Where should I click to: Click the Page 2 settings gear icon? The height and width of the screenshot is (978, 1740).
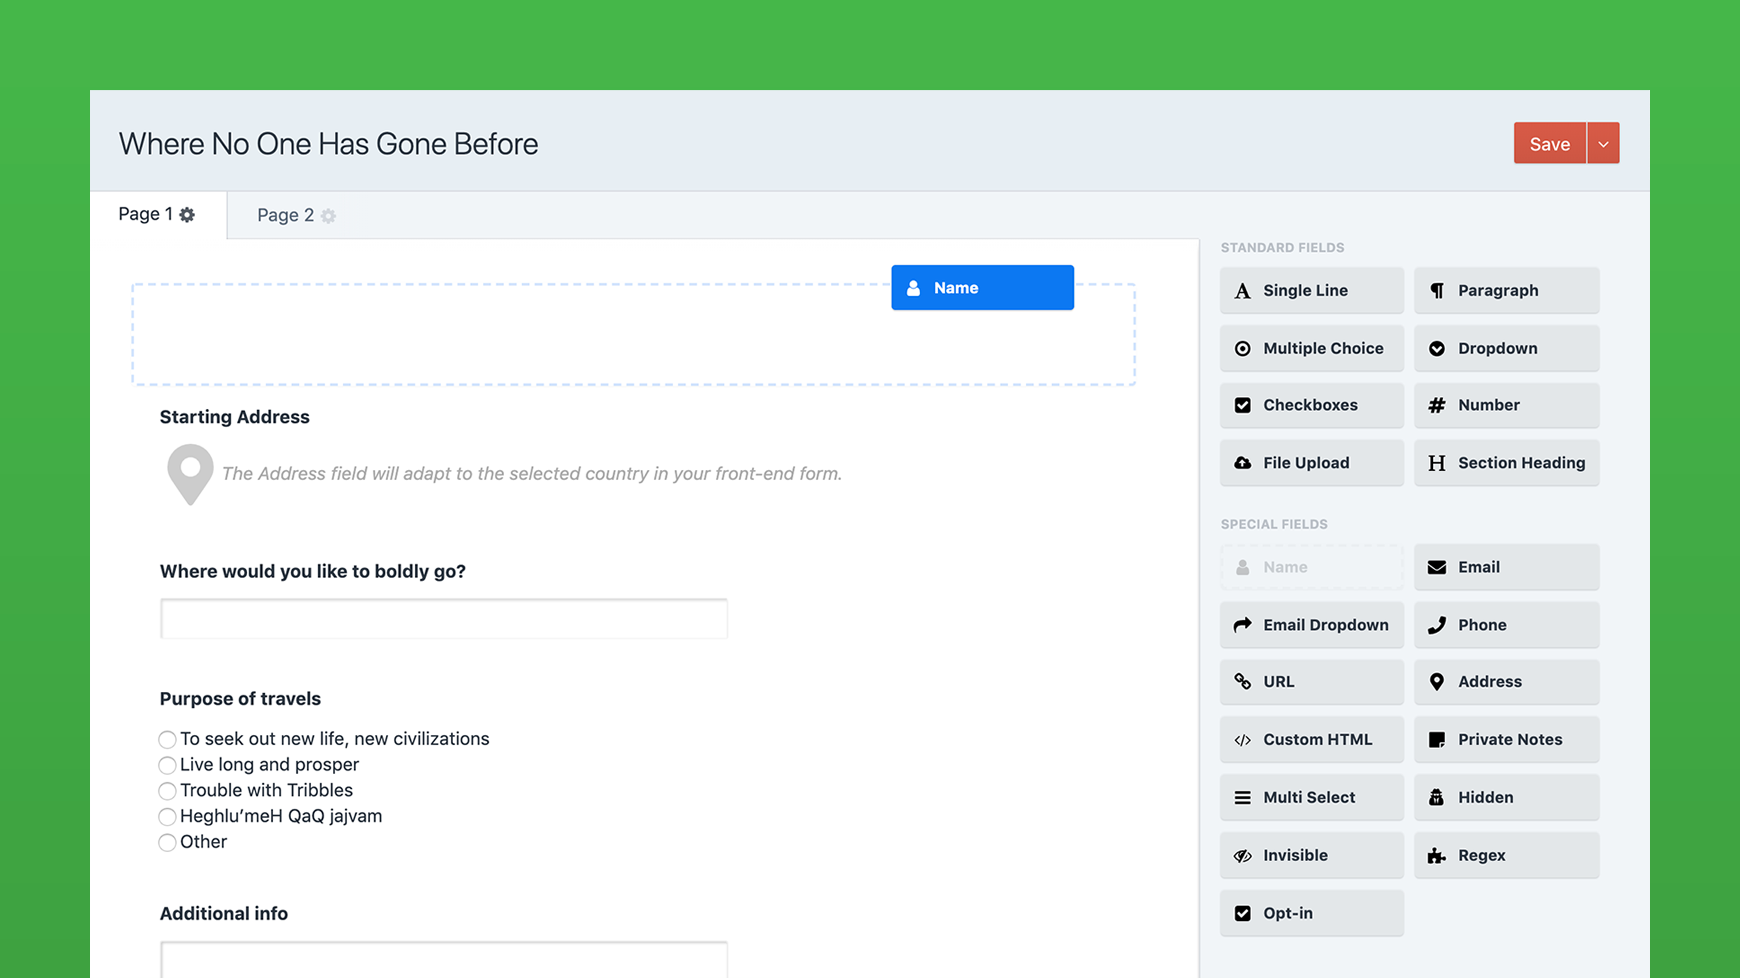(328, 216)
